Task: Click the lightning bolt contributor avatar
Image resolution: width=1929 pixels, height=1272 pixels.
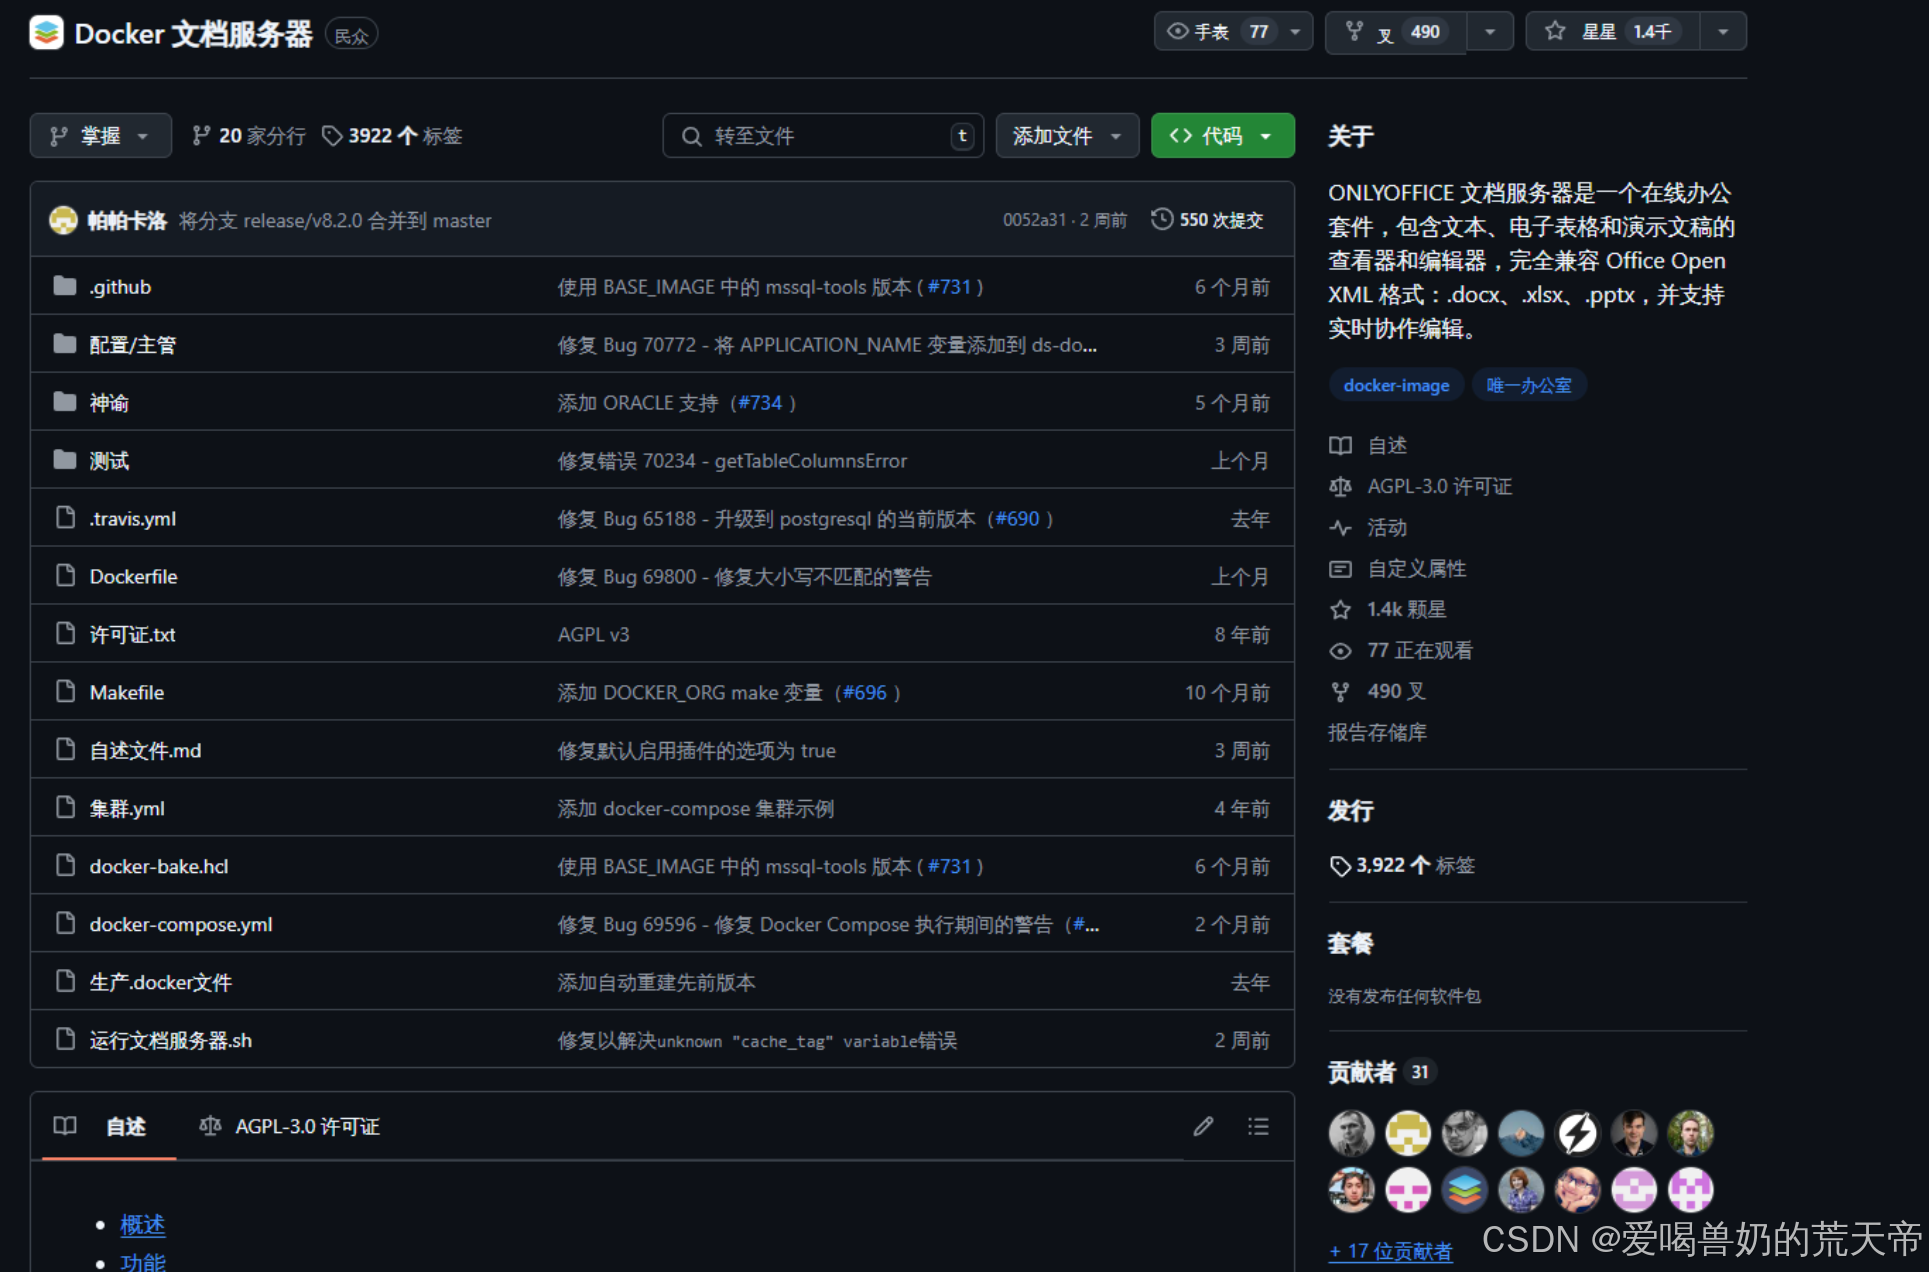Action: [x=1577, y=1133]
